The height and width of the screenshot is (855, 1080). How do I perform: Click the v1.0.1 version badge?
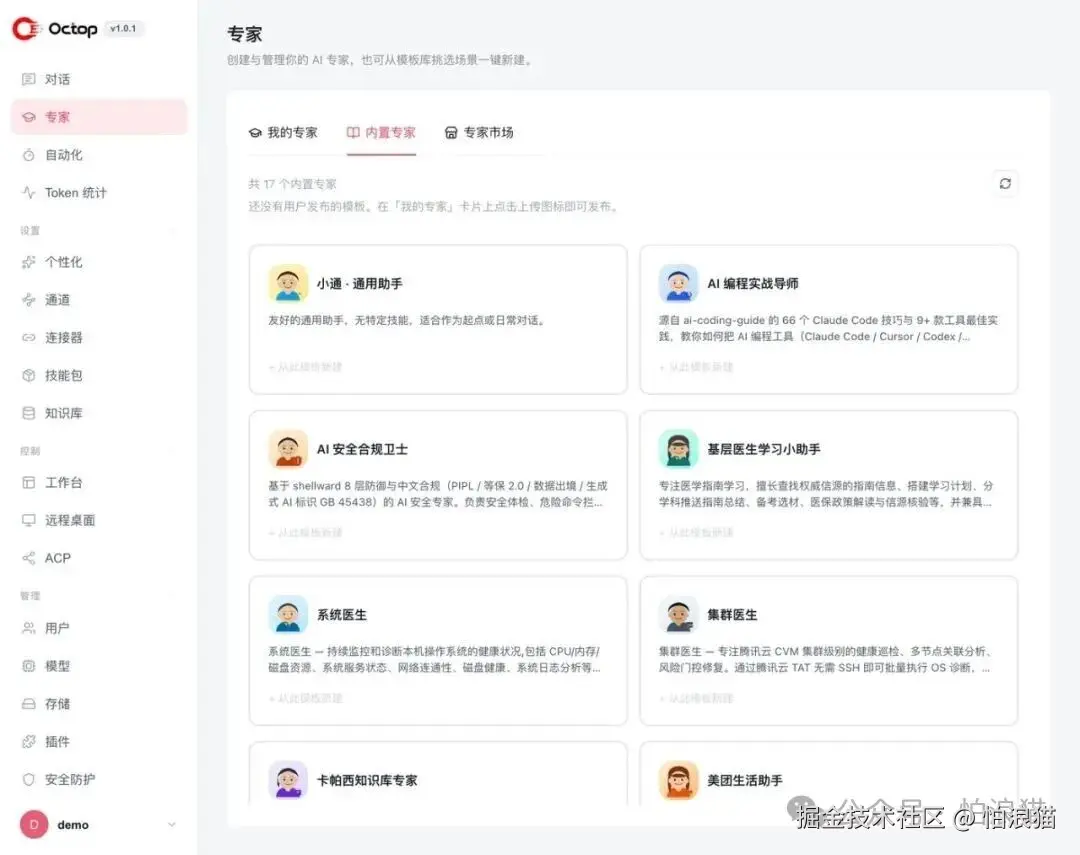[123, 28]
